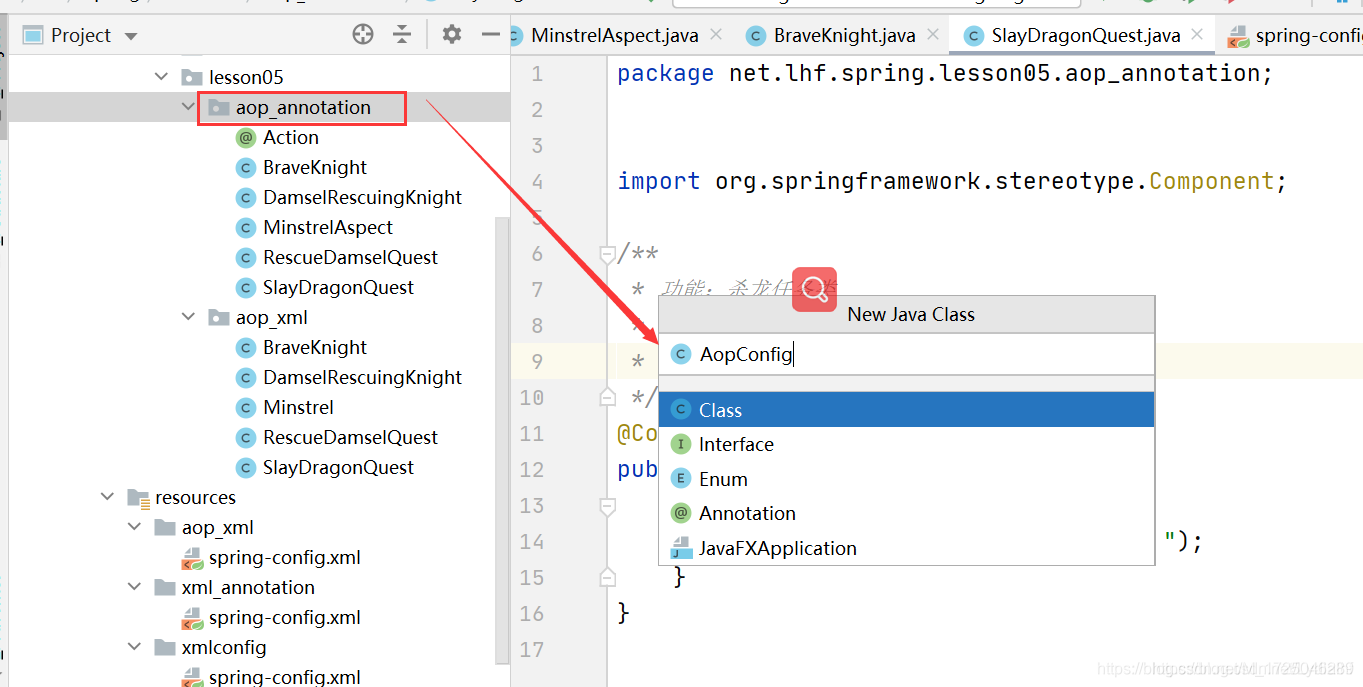The height and width of the screenshot is (687, 1363).
Task: Close the SlayDragonQuest.java tab
Action: pyautogui.click(x=1198, y=34)
